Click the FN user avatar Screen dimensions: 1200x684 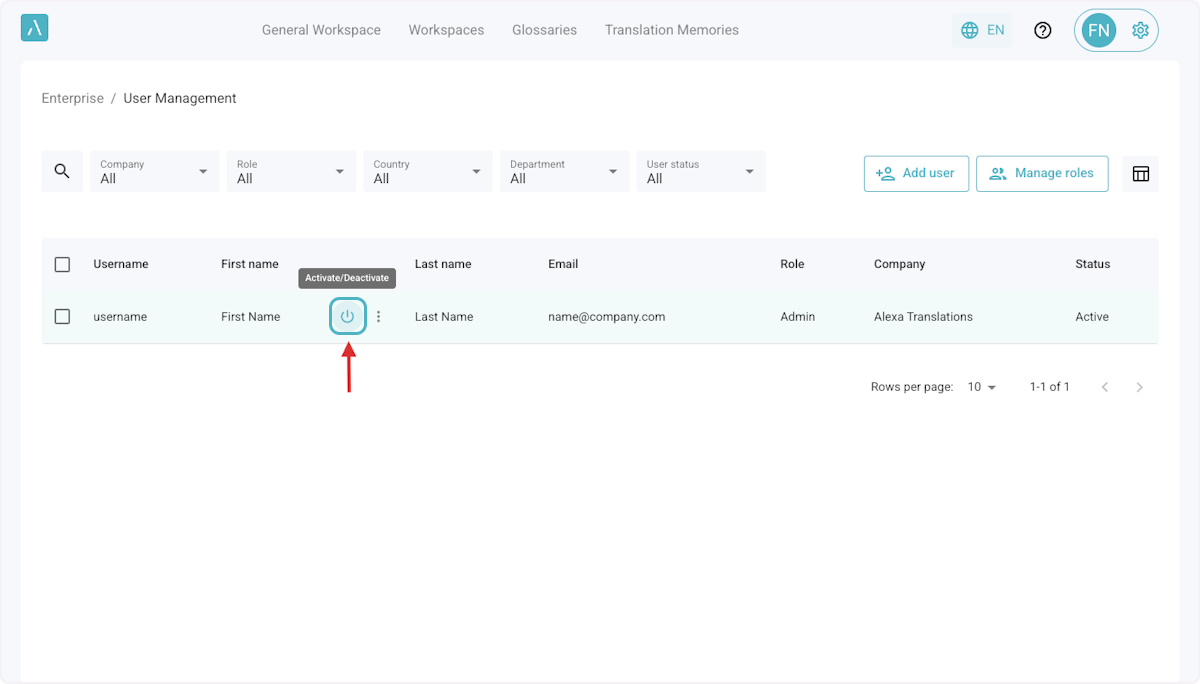point(1098,30)
